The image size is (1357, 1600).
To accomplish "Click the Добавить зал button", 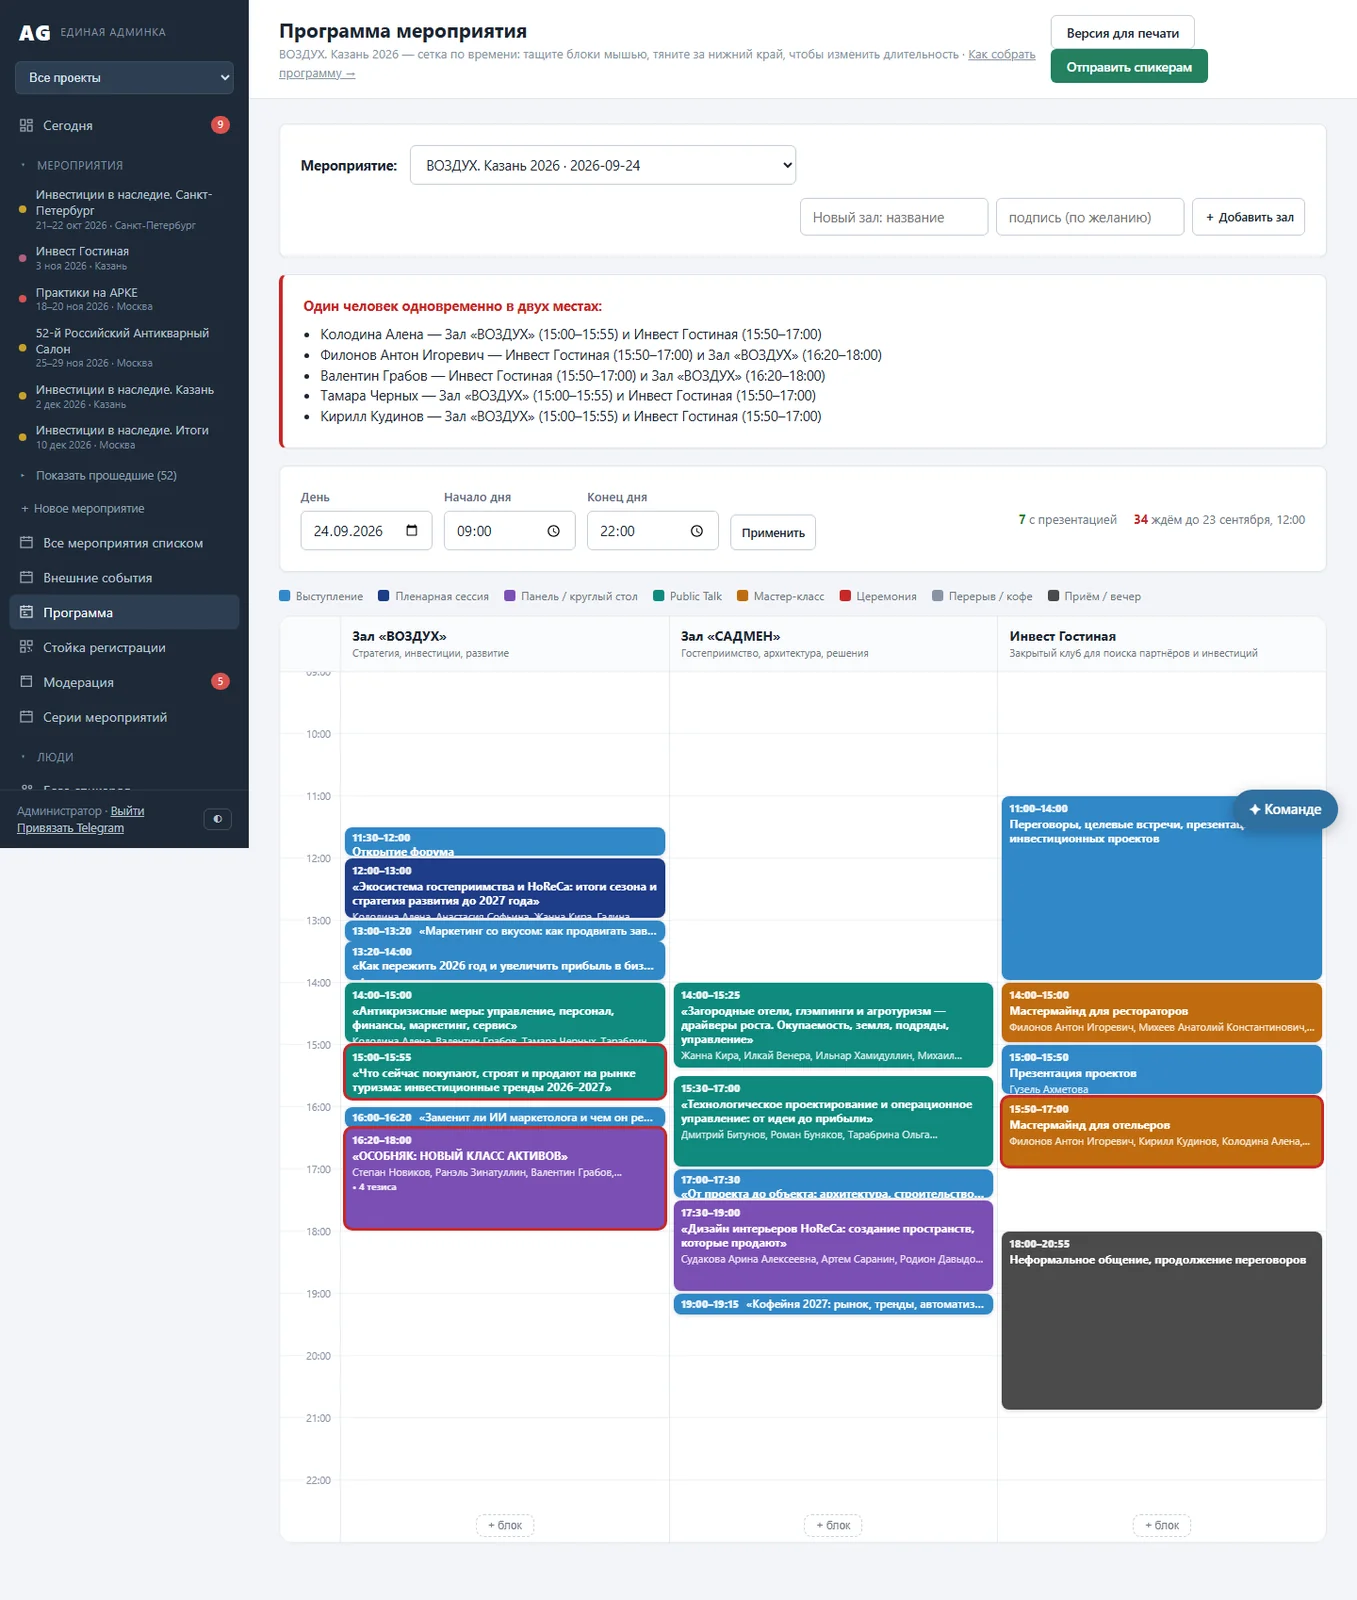I will pos(1248,217).
